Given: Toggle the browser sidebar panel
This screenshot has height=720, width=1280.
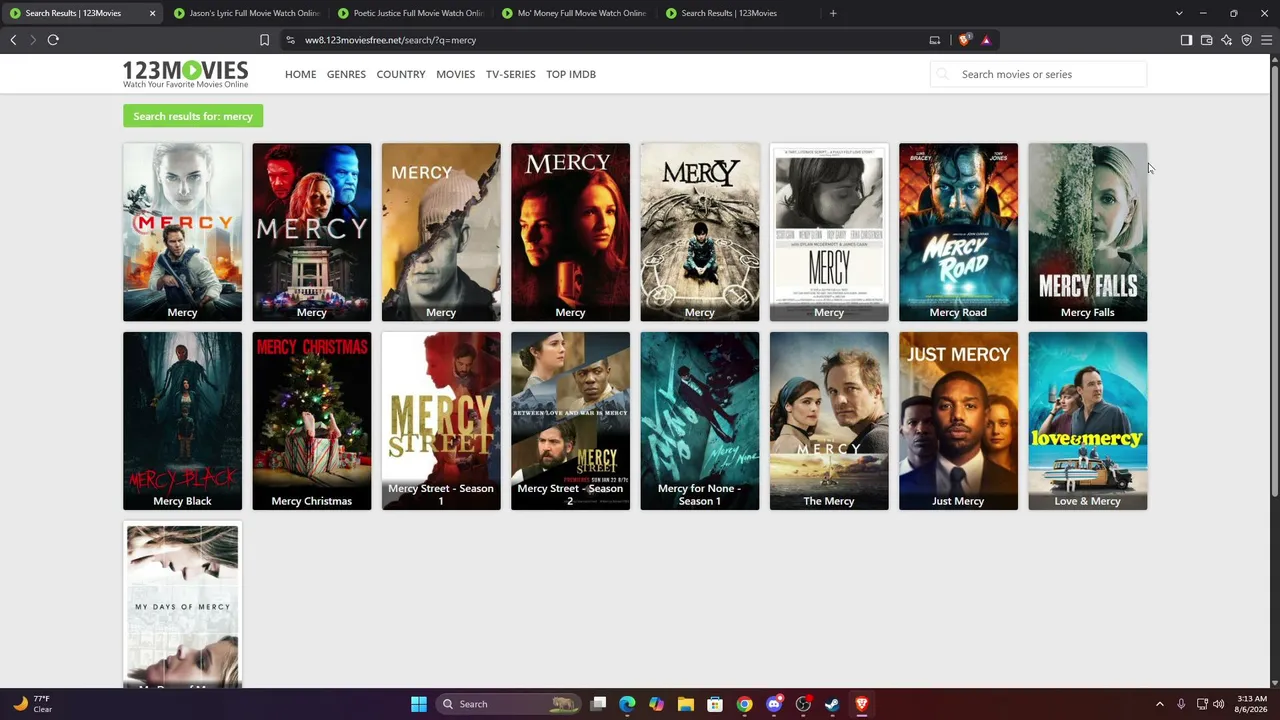Looking at the screenshot, I should (1186, 40).
